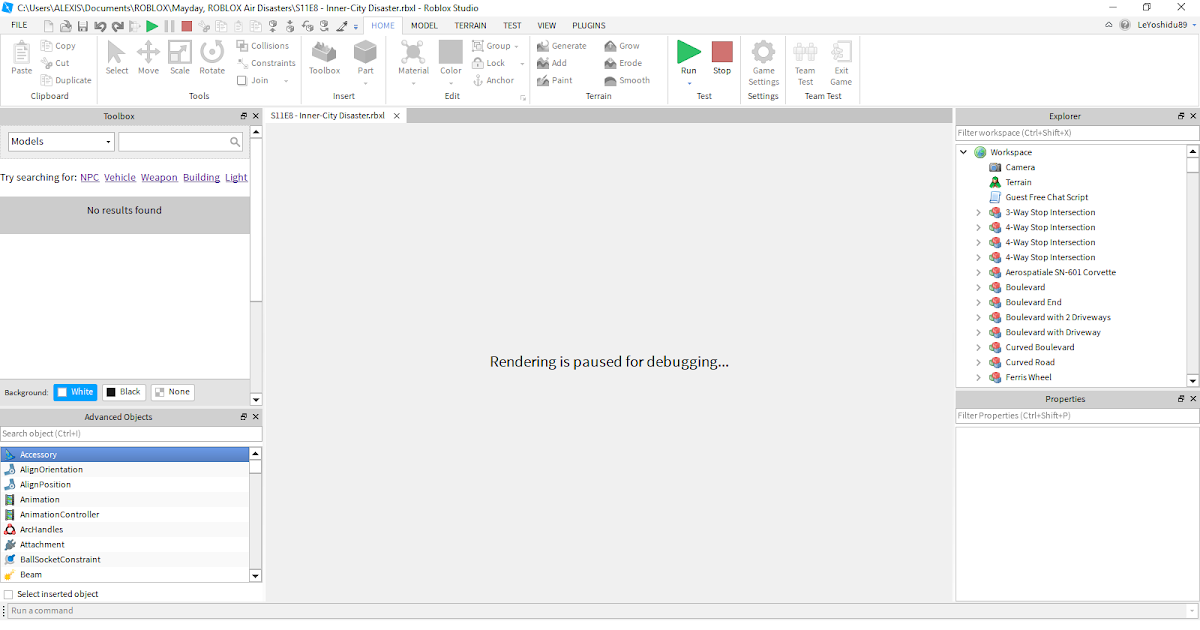1200x630 pixels.
Task: Switch to the PLUGINS ribbon tab
Action: point(589,25)
